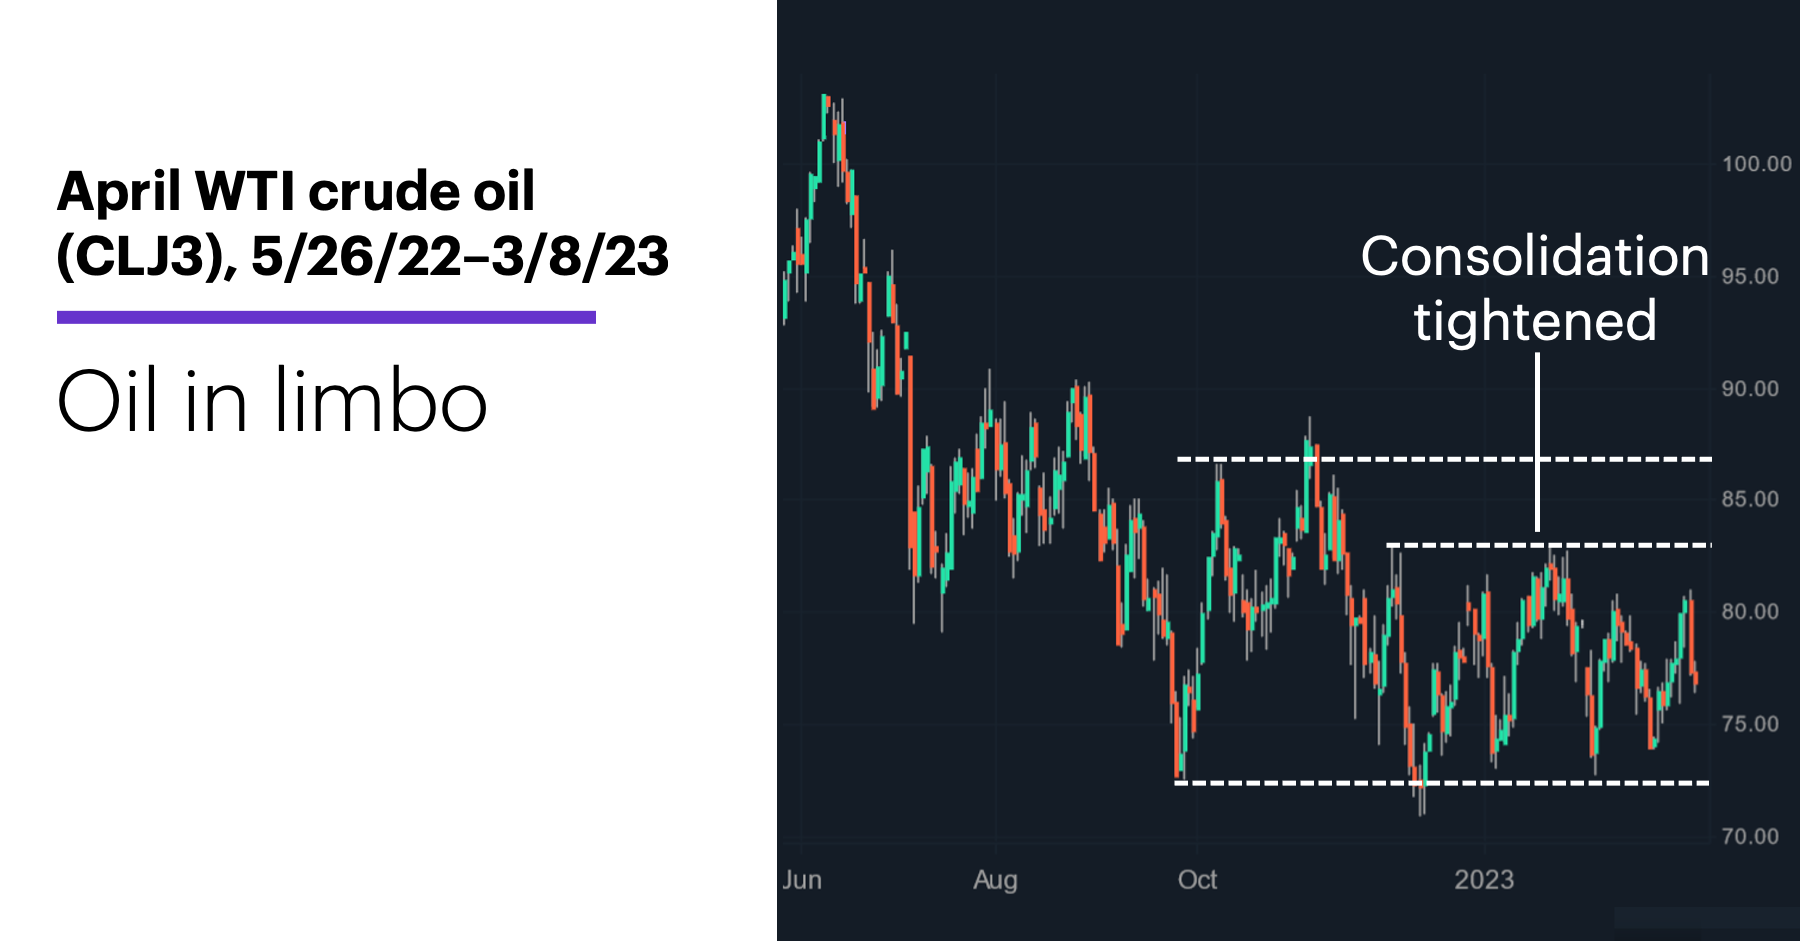1800x941 pixels.
Task: Click the lower dashed support line near 72
Action: [1442, 783]
